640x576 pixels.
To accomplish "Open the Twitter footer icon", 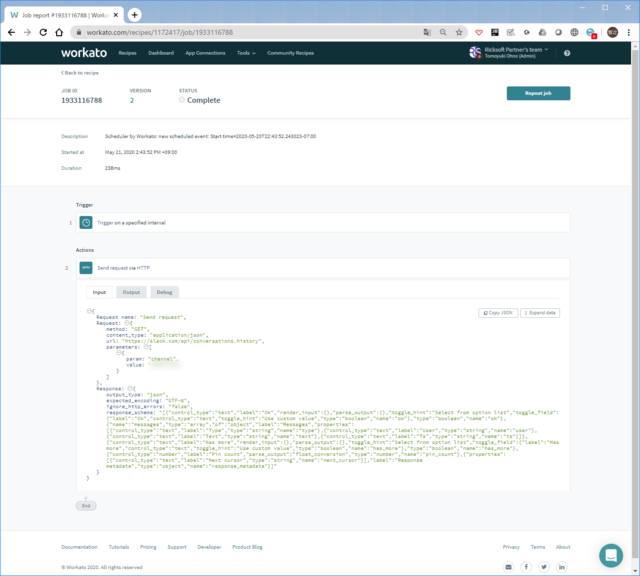I will click(x=544, y=567).
